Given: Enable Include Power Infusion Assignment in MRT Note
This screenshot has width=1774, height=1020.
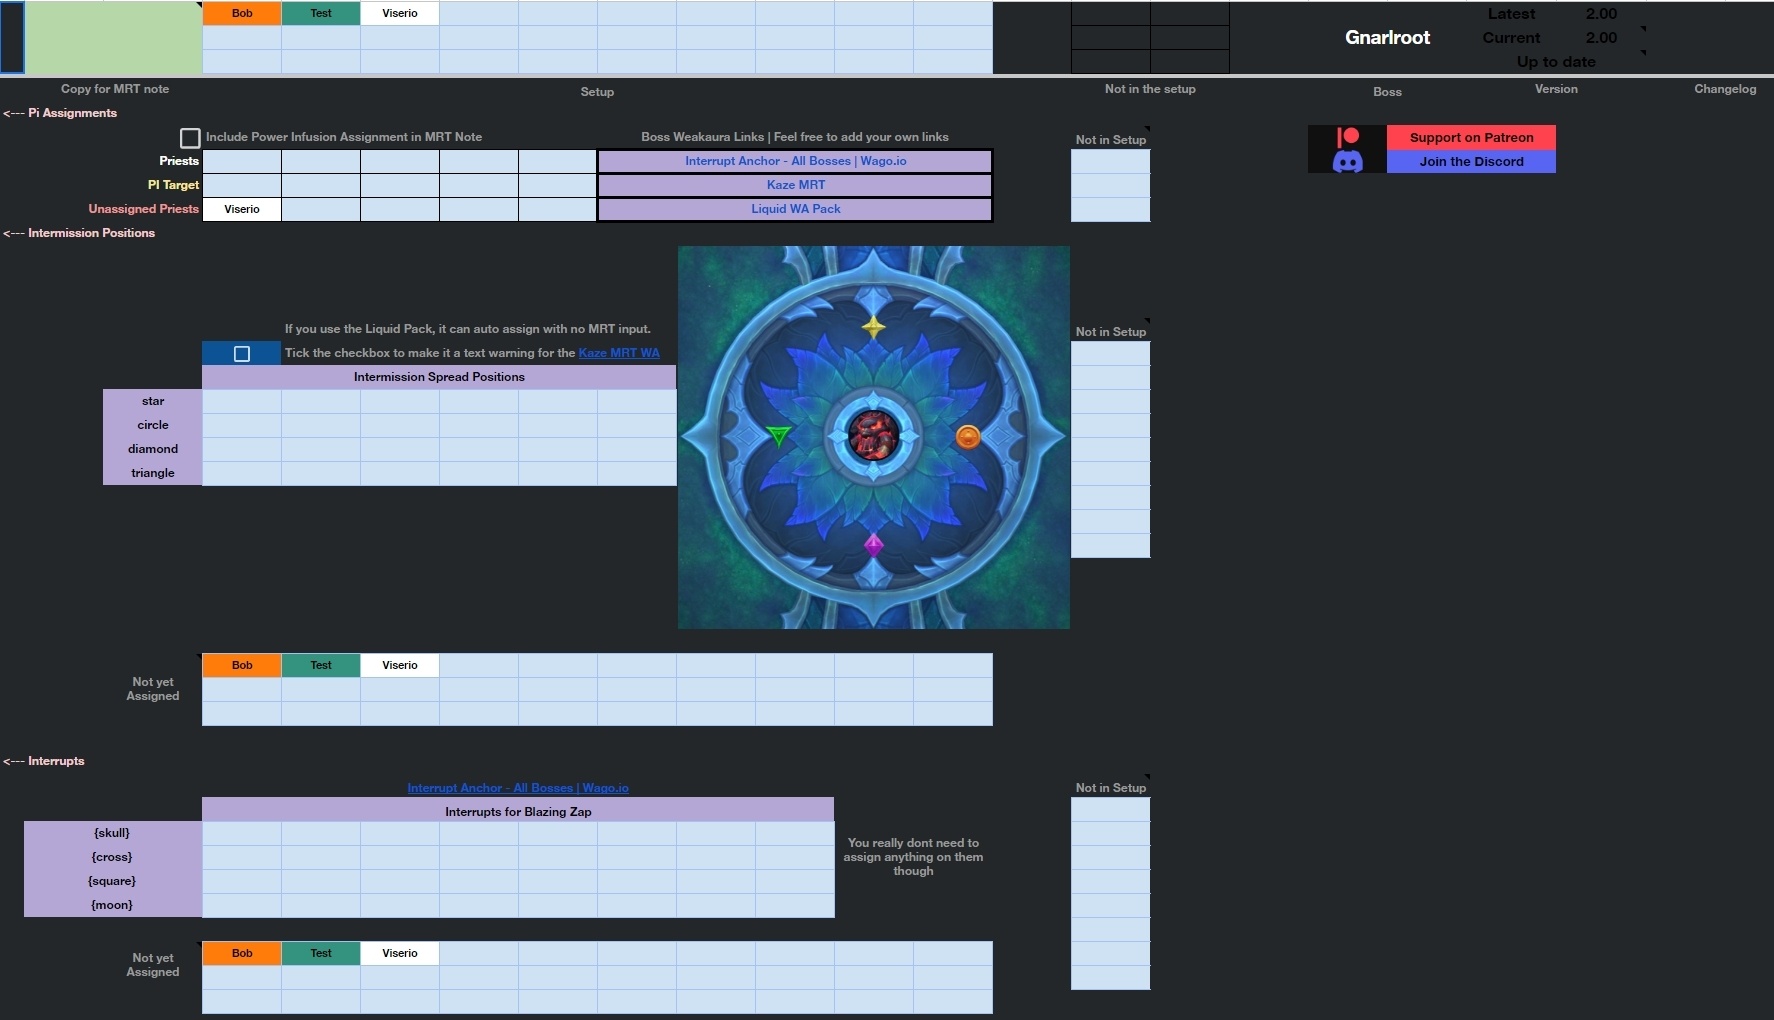Looking at the screenshot, I should pos(190,137).
